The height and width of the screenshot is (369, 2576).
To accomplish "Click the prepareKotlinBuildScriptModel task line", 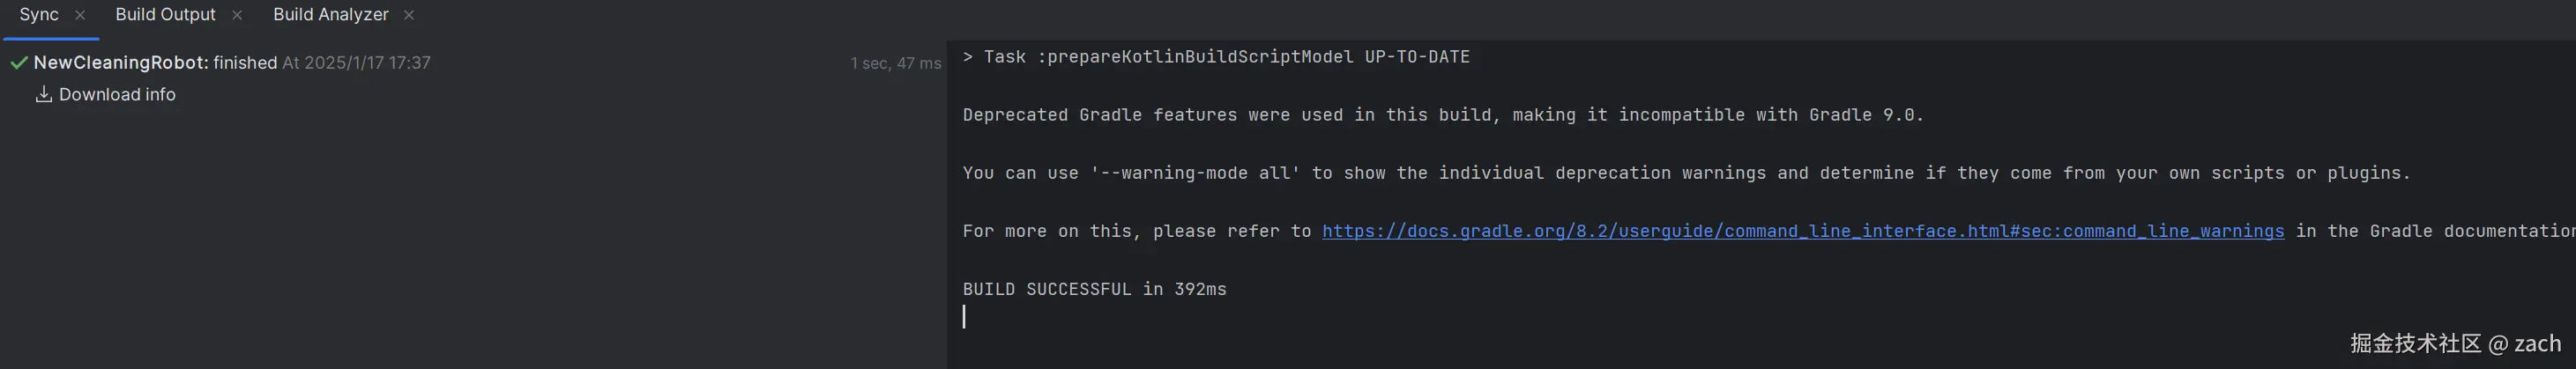I will click(x=1216, y=57).
